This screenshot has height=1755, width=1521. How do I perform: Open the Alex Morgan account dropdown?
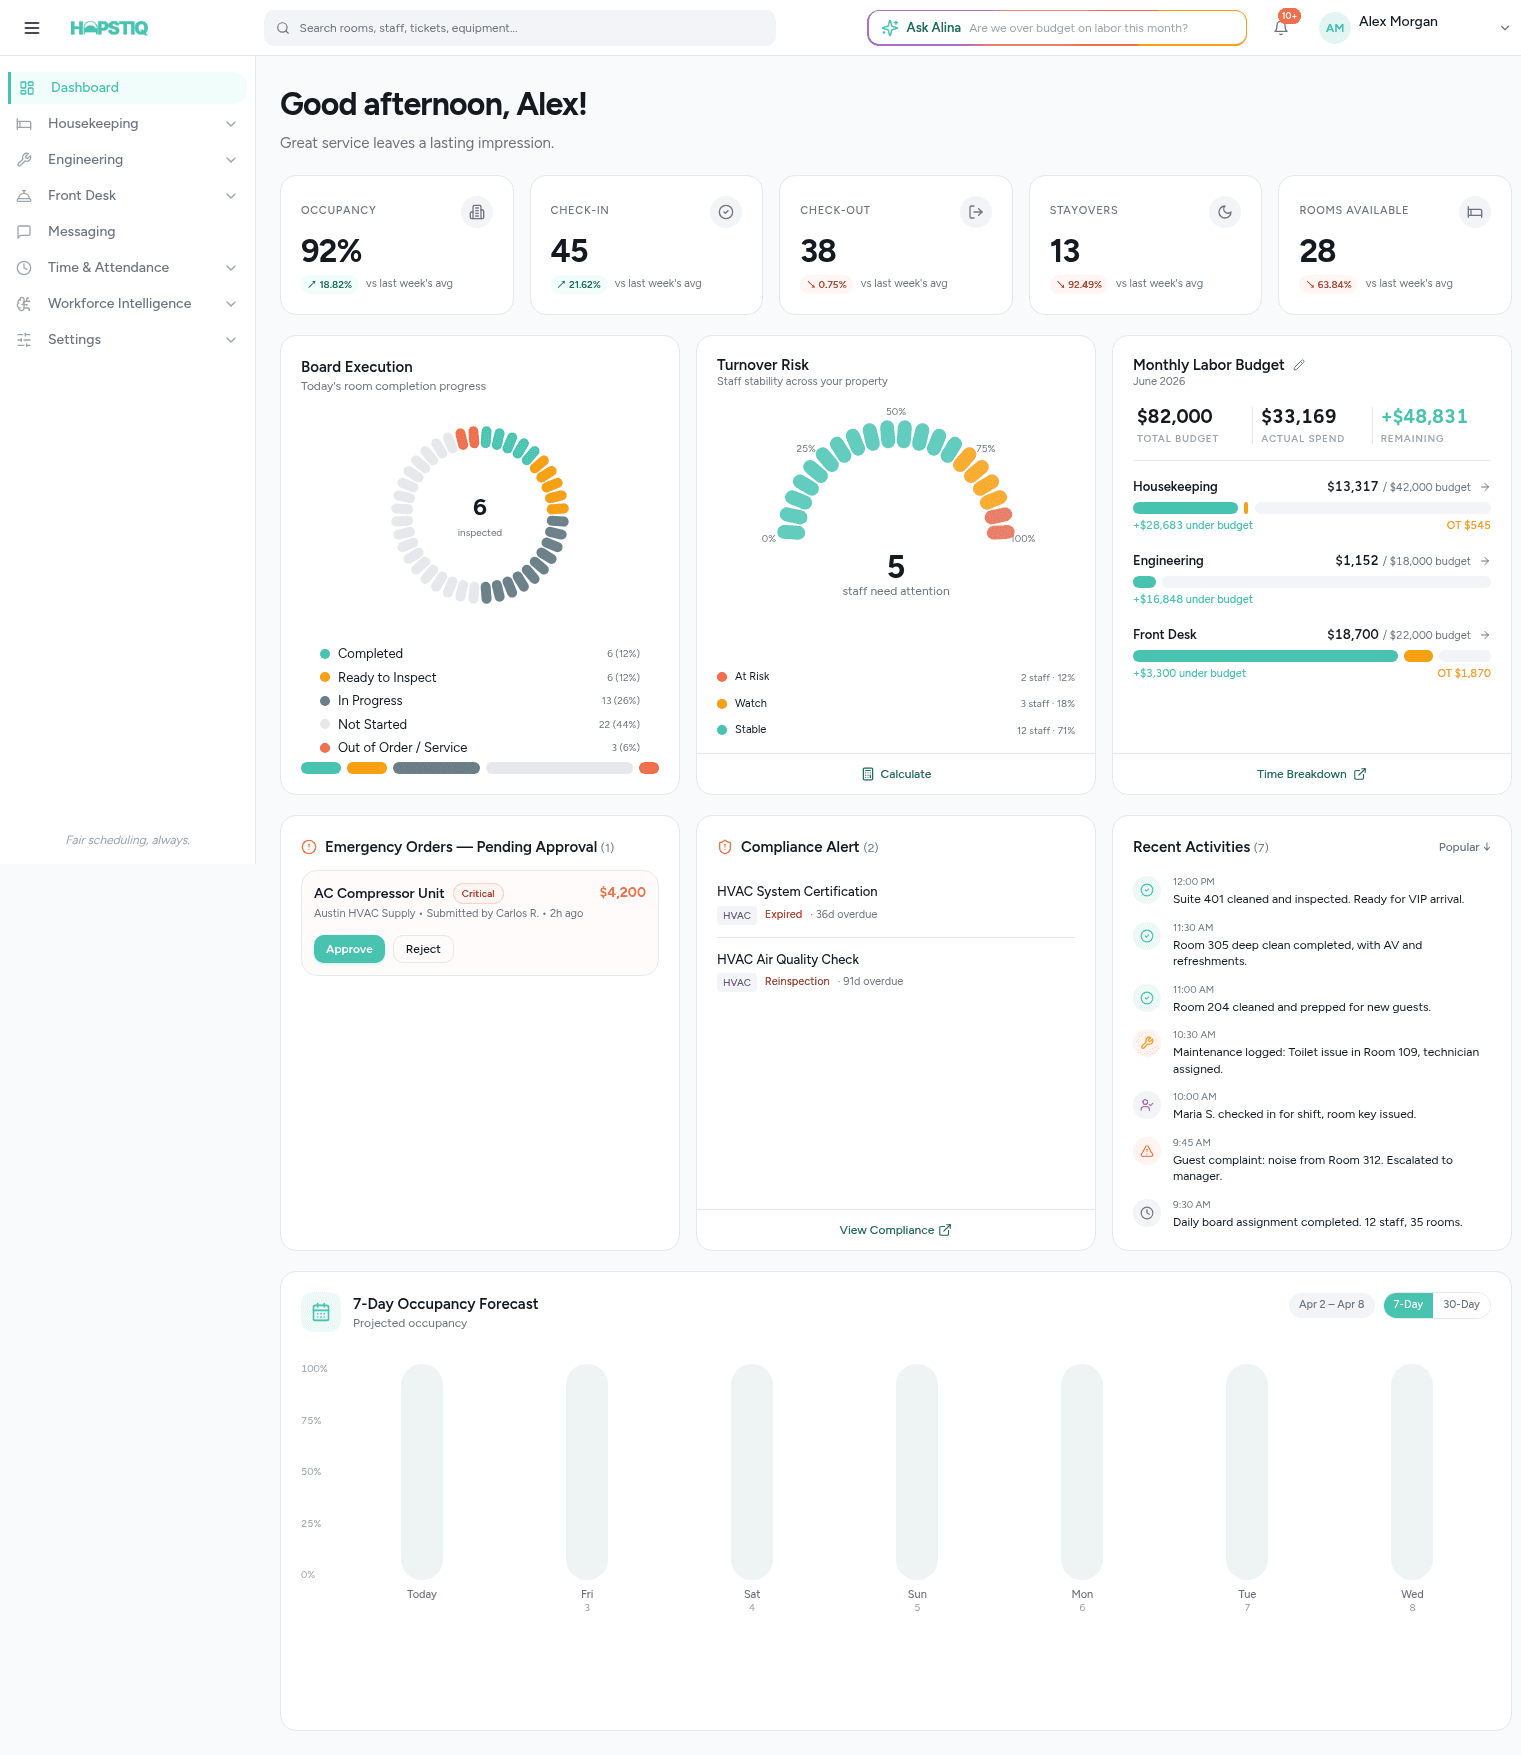tap(1504, 28)
